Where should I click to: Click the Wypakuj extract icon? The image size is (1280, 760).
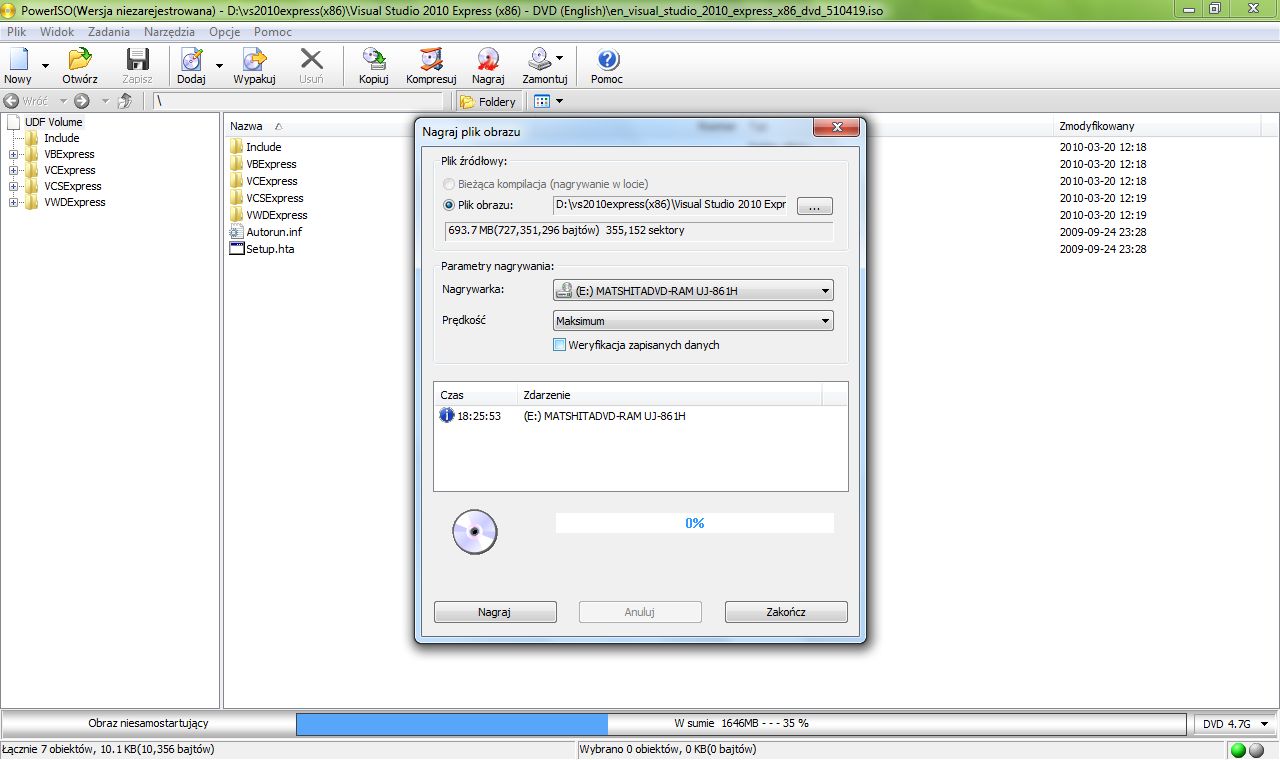coord(254,60)
